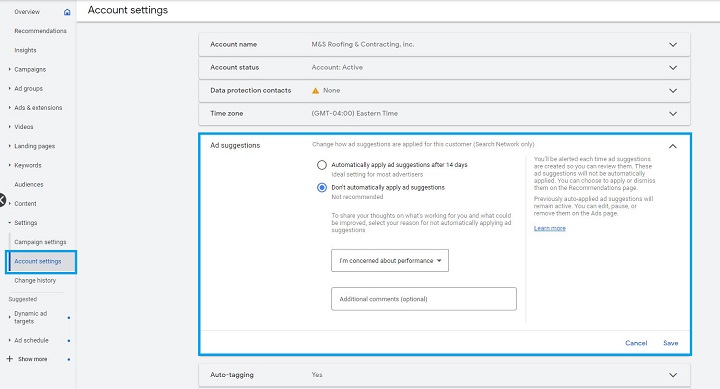720x389 pixels.
Task: Expand Landing pages in the sidebar
Action: coord(10,146)
